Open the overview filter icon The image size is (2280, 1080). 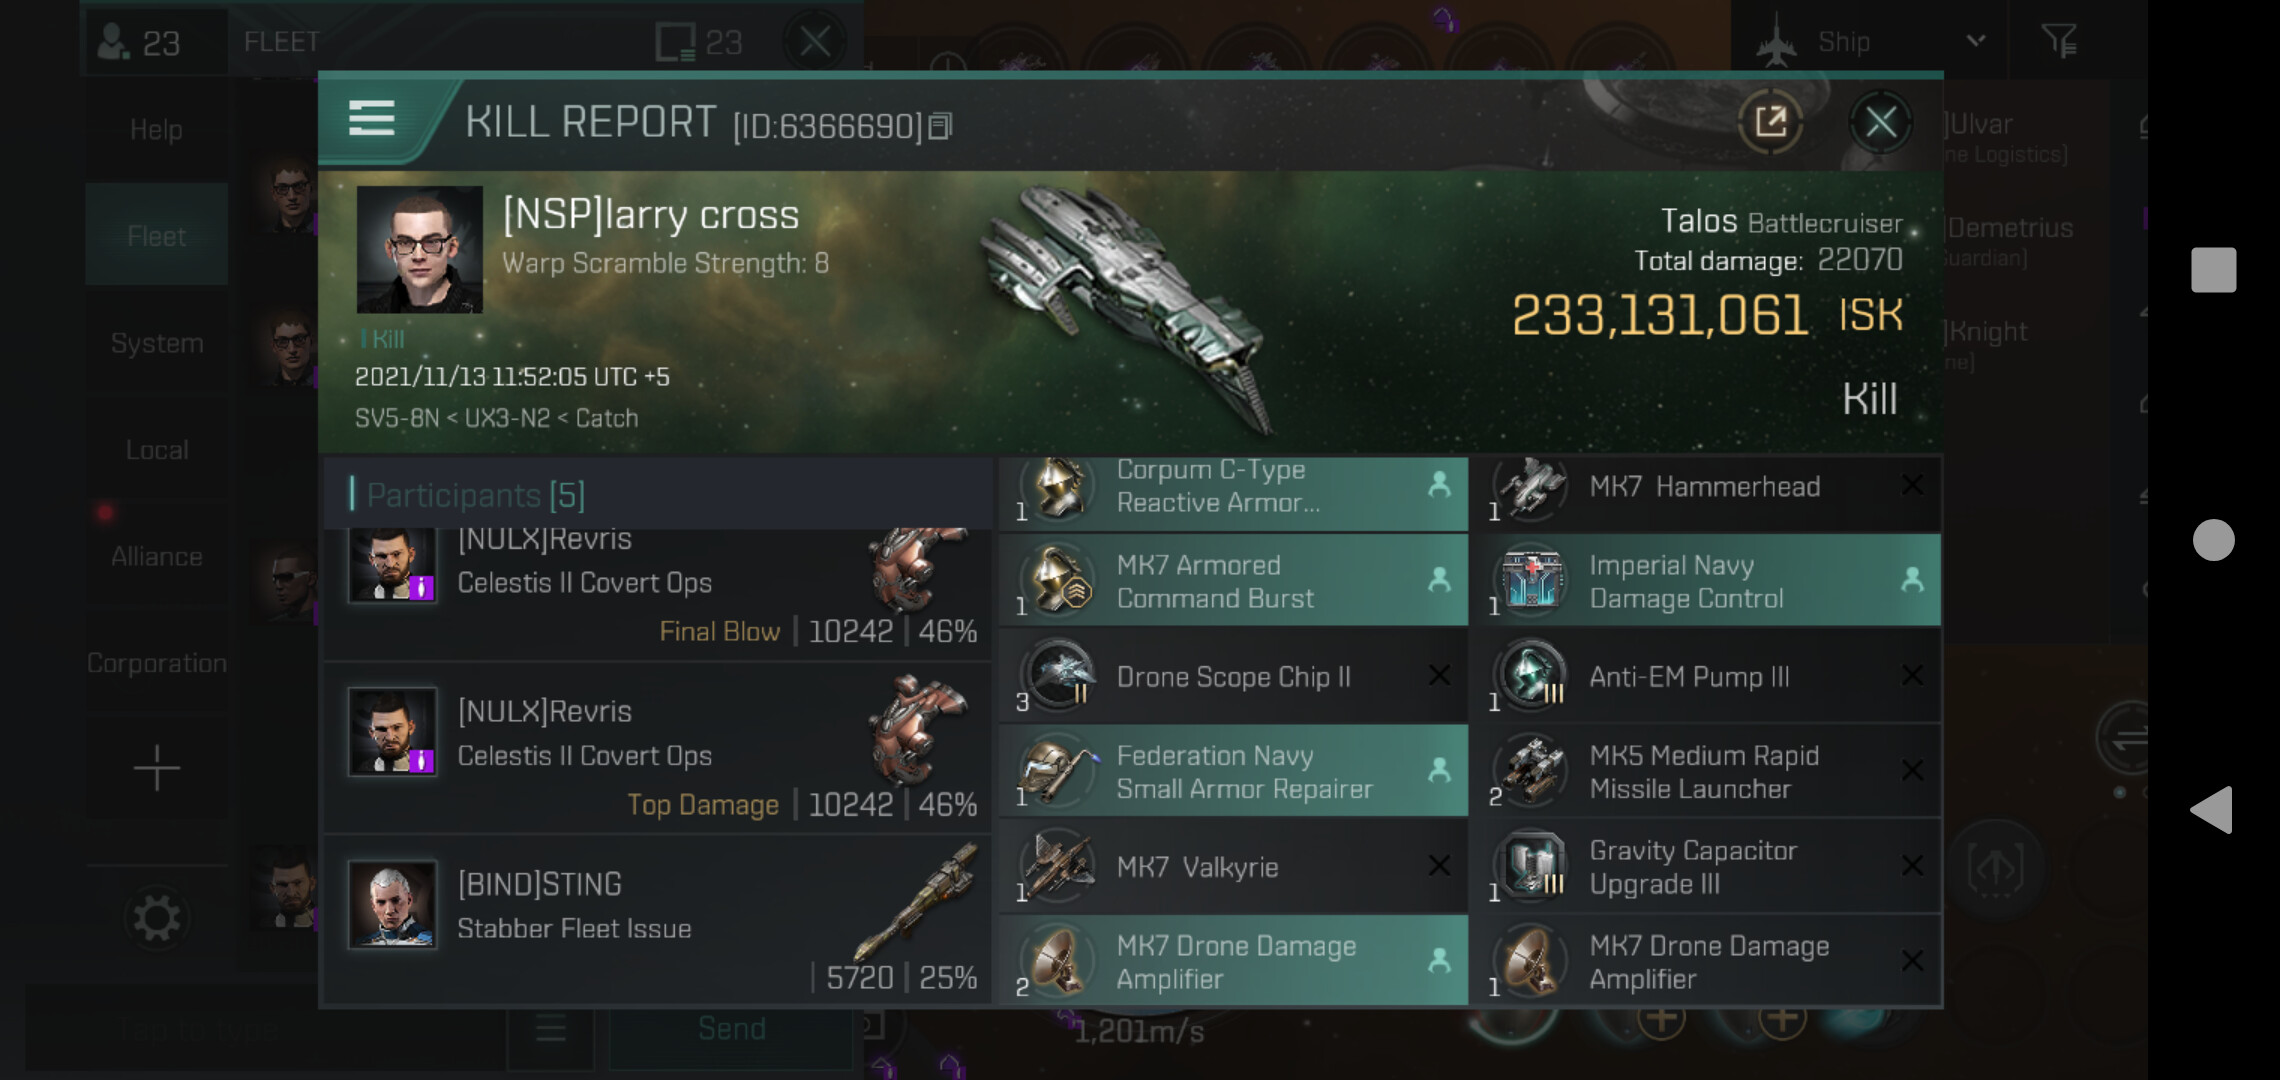coord(2059,41)
